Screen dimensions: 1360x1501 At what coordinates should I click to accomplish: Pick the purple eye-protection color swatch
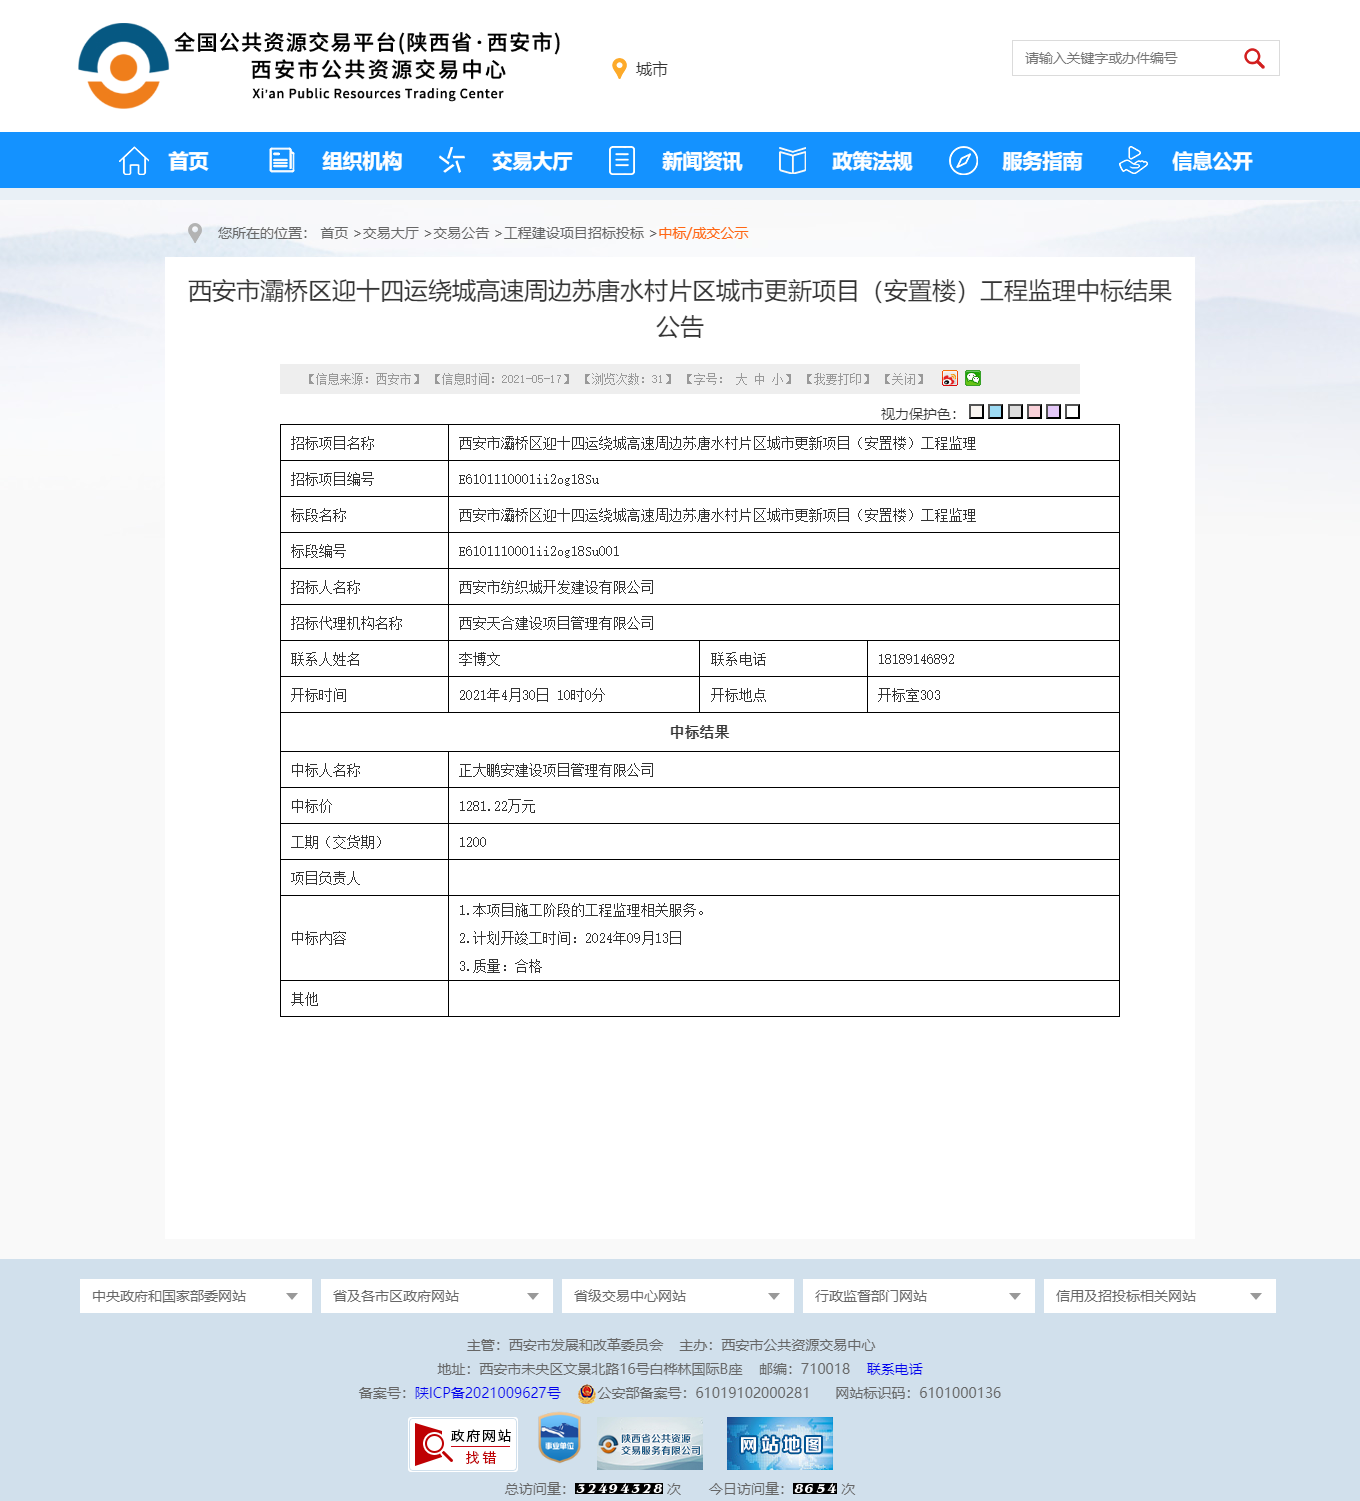tap(1053, 412)
